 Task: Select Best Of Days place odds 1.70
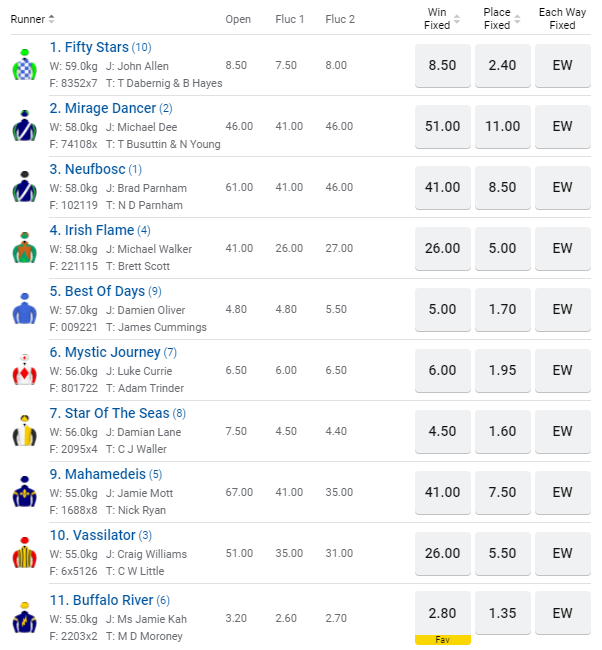coord(503,309)
